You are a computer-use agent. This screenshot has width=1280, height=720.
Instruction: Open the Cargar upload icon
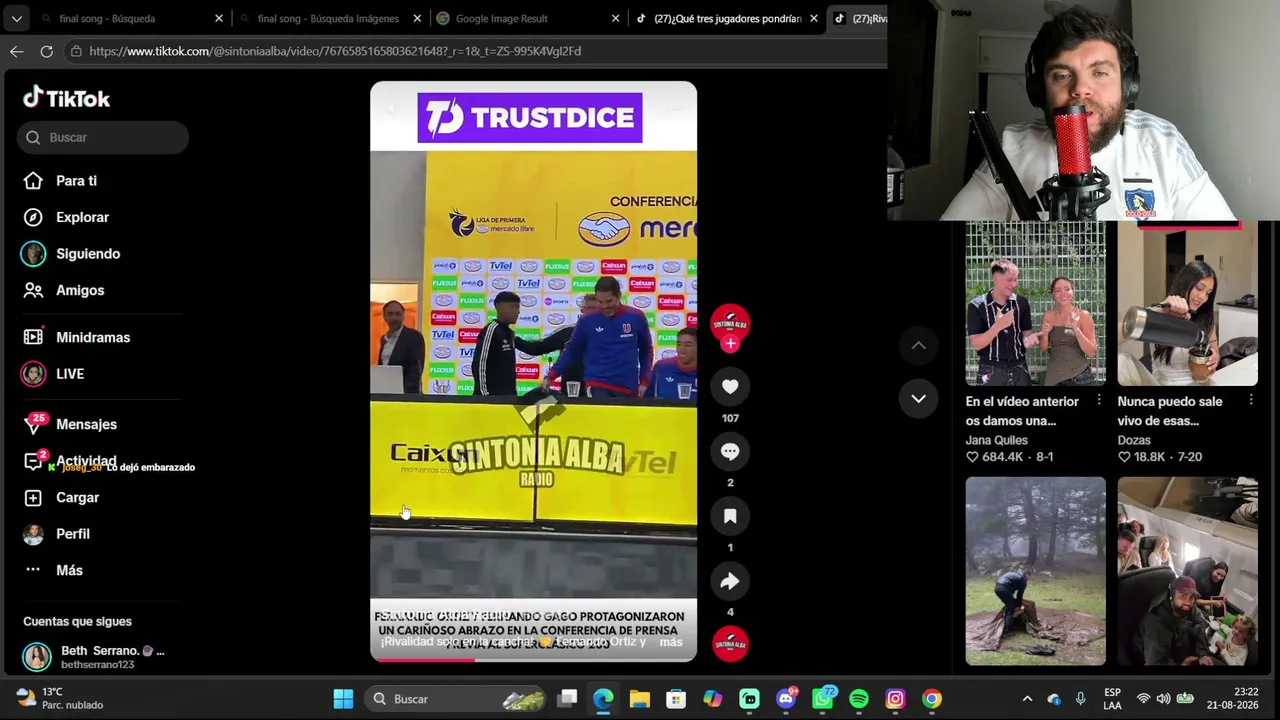33,497
